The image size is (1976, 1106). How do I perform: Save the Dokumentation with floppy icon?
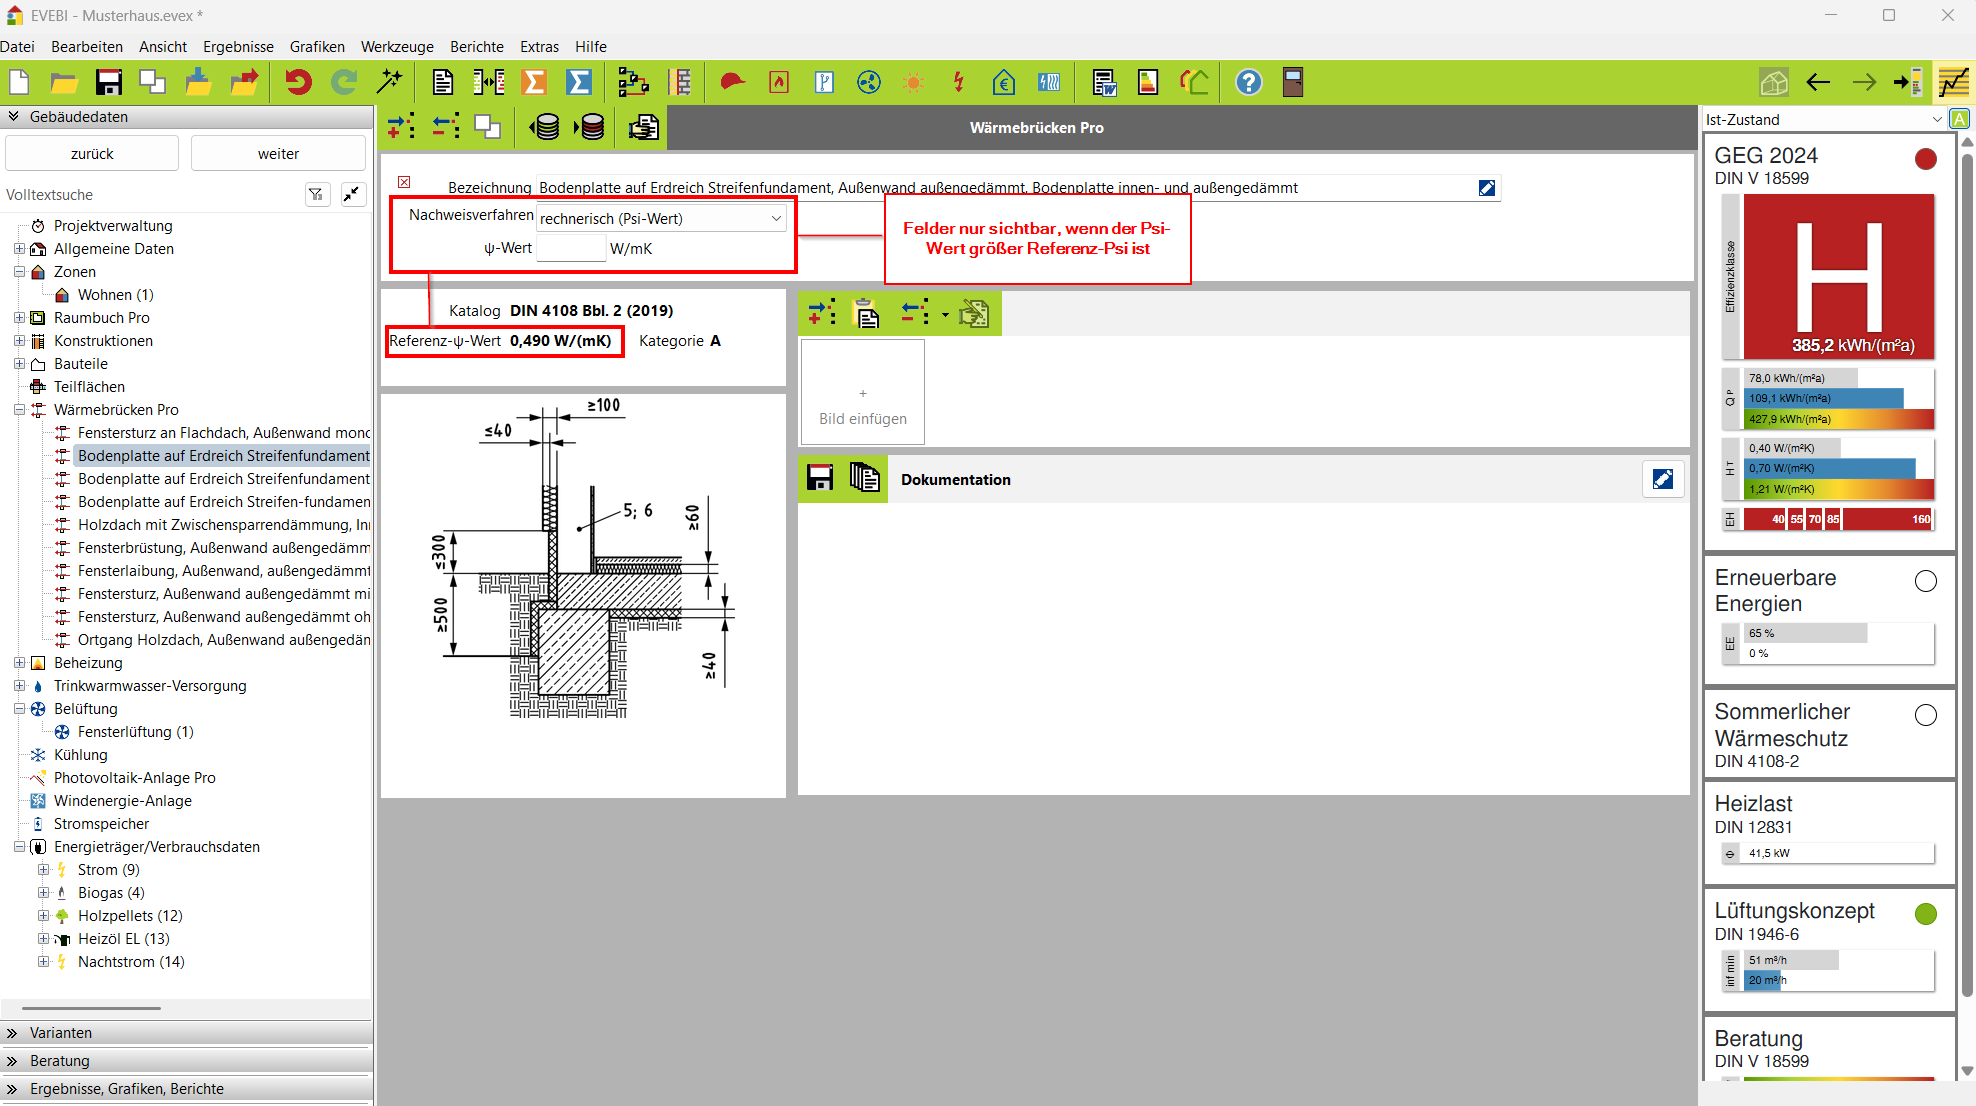click(820, 479)
